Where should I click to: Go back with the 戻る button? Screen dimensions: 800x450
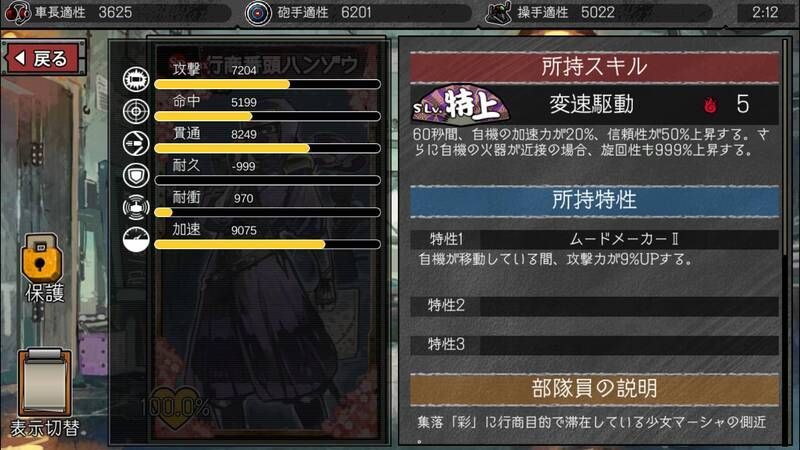click(43, 58)
